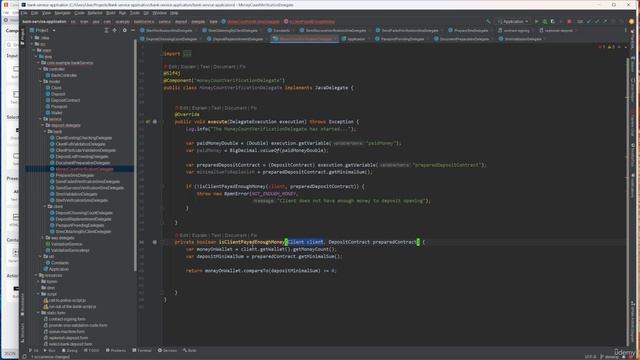
Task: Start debugging with the bug icon
Action: click(x=544, y=21)
